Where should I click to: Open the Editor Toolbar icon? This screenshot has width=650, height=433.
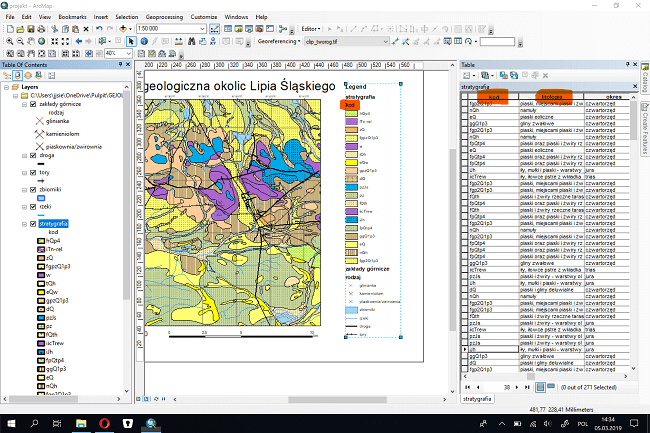(214, 29)
